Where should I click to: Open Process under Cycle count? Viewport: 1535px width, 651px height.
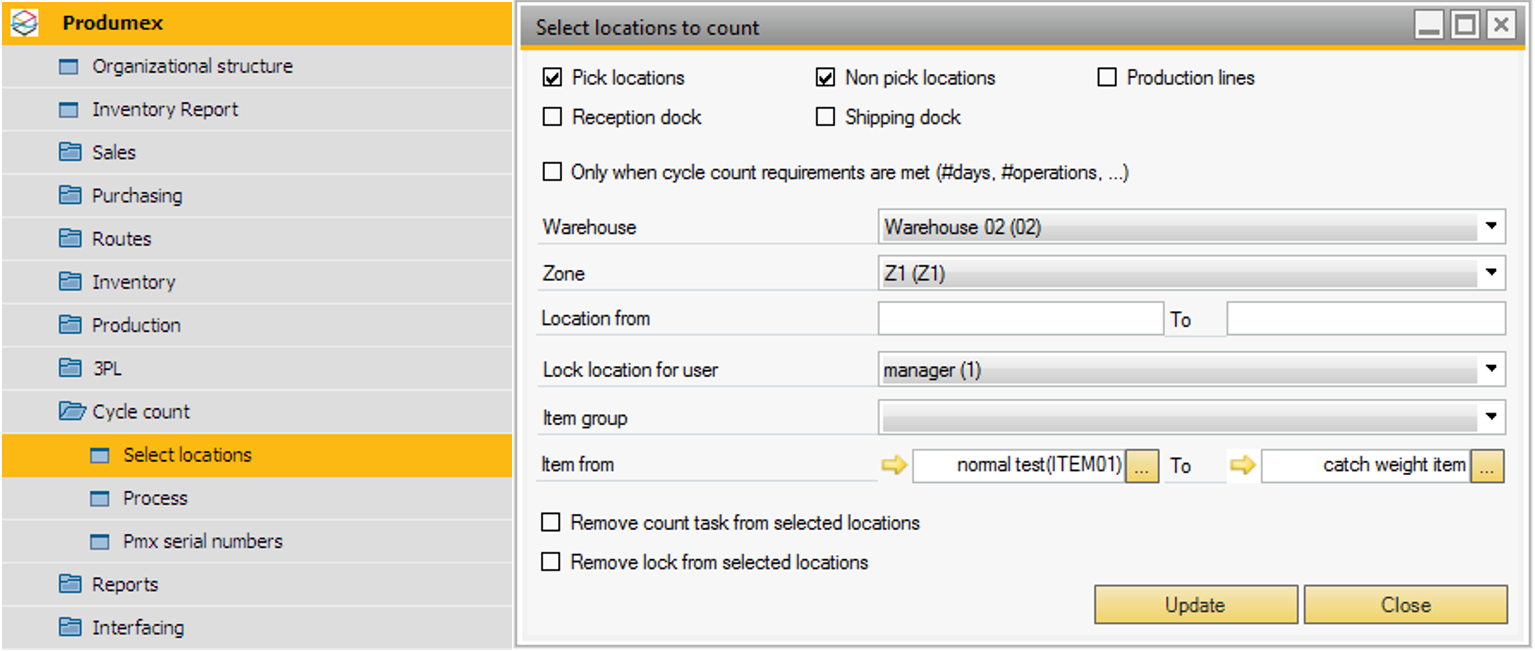pyautogui.click(x=155, y=498)
